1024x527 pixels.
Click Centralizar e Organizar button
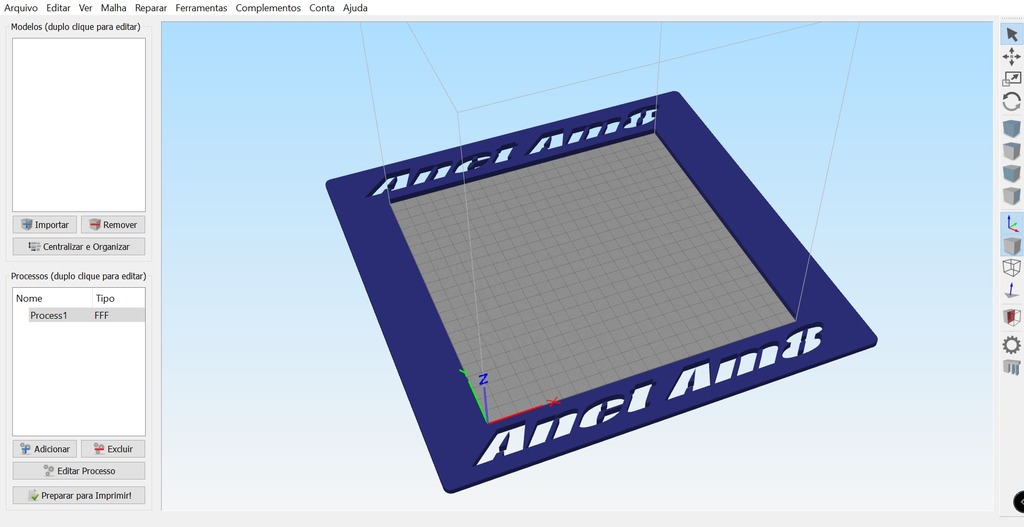click(78, 247)
